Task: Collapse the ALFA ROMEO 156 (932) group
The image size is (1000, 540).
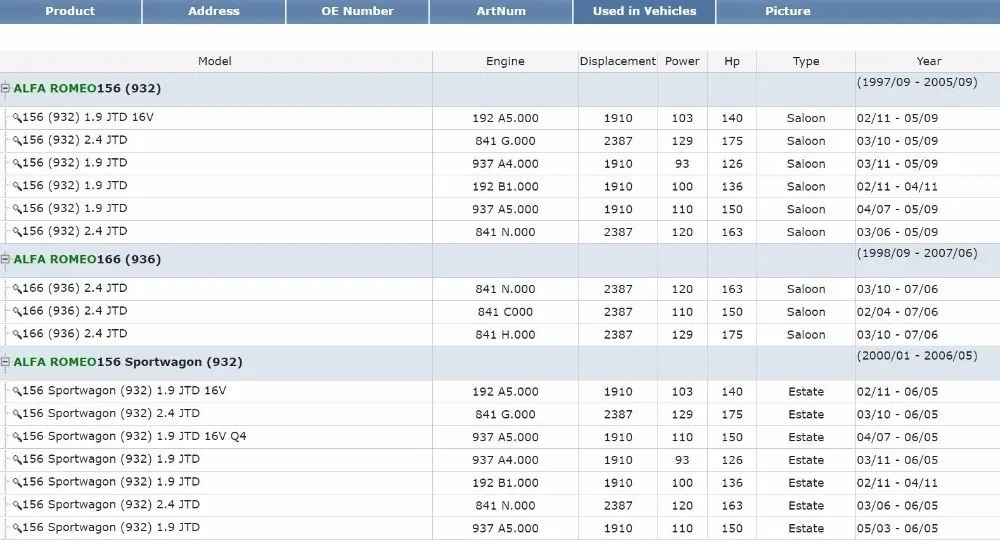Action: (5, 88)
